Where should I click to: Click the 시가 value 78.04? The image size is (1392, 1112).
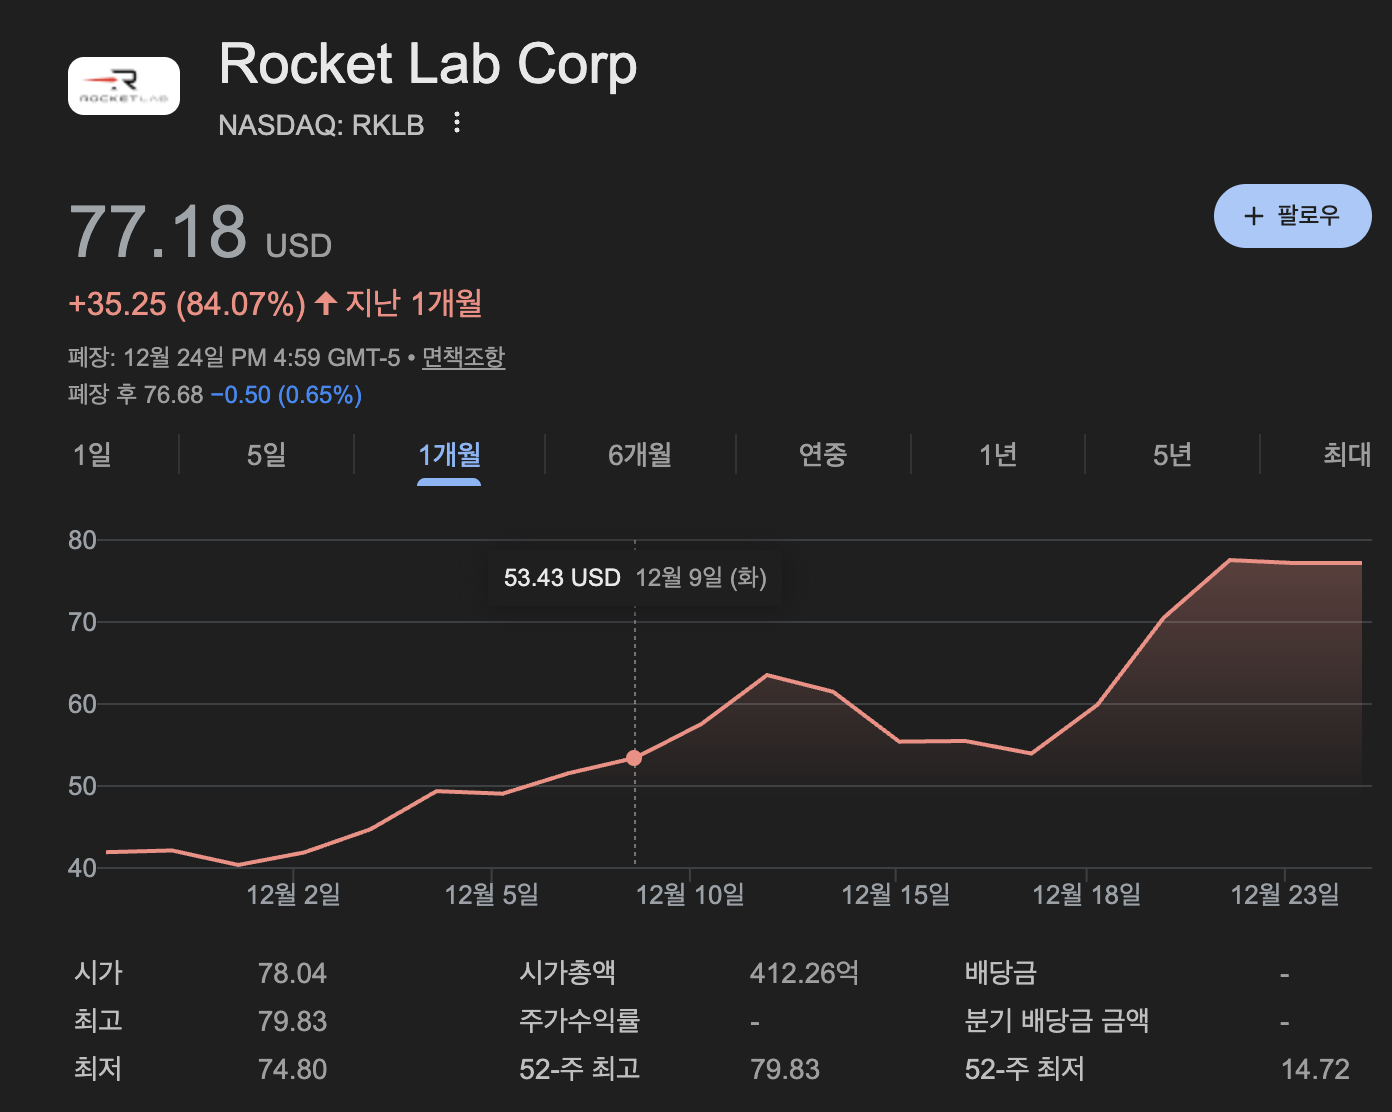coord(292,973)
